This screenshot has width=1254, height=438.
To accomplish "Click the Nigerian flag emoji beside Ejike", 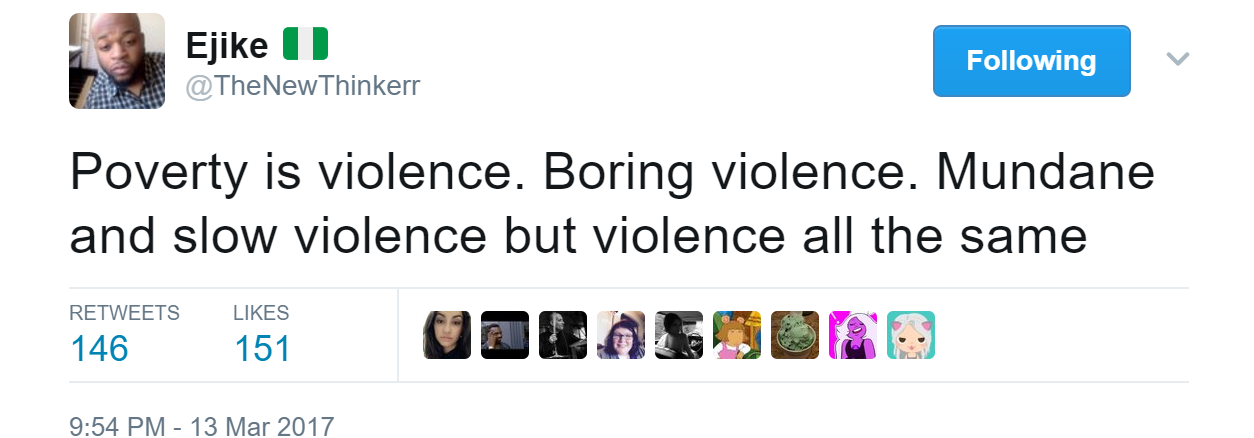I will 306,45.
